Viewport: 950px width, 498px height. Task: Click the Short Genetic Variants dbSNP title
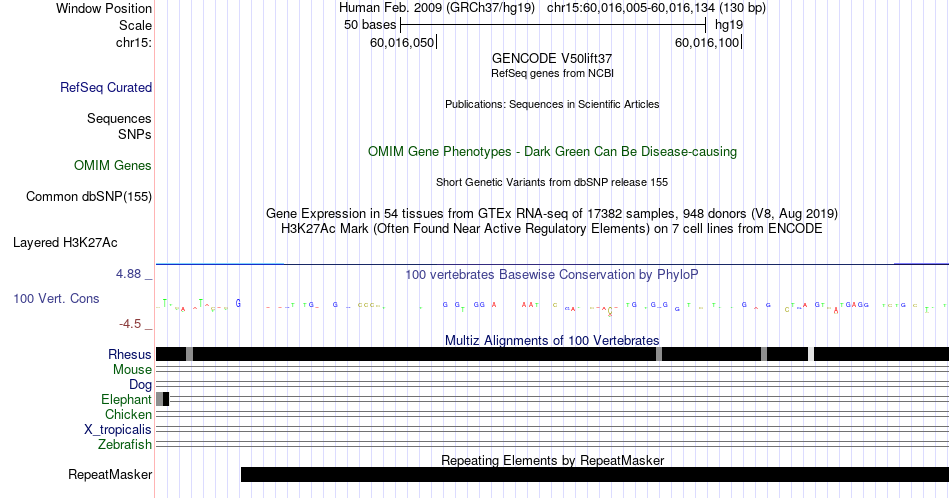point(552,182)
